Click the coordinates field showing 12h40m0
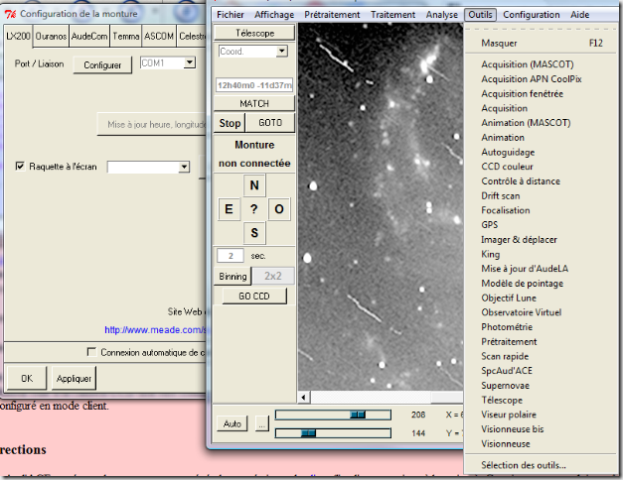Viewport: 623px width, 480px height. 254,85
